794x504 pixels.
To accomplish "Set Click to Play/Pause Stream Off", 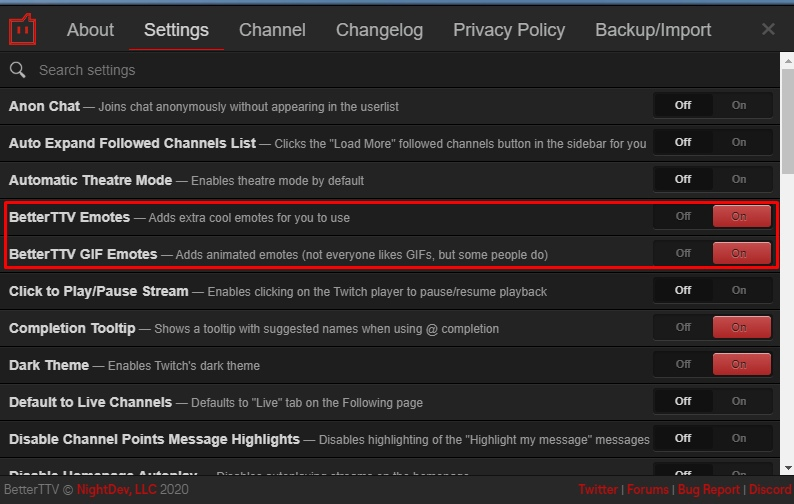I will coord(683,290).
